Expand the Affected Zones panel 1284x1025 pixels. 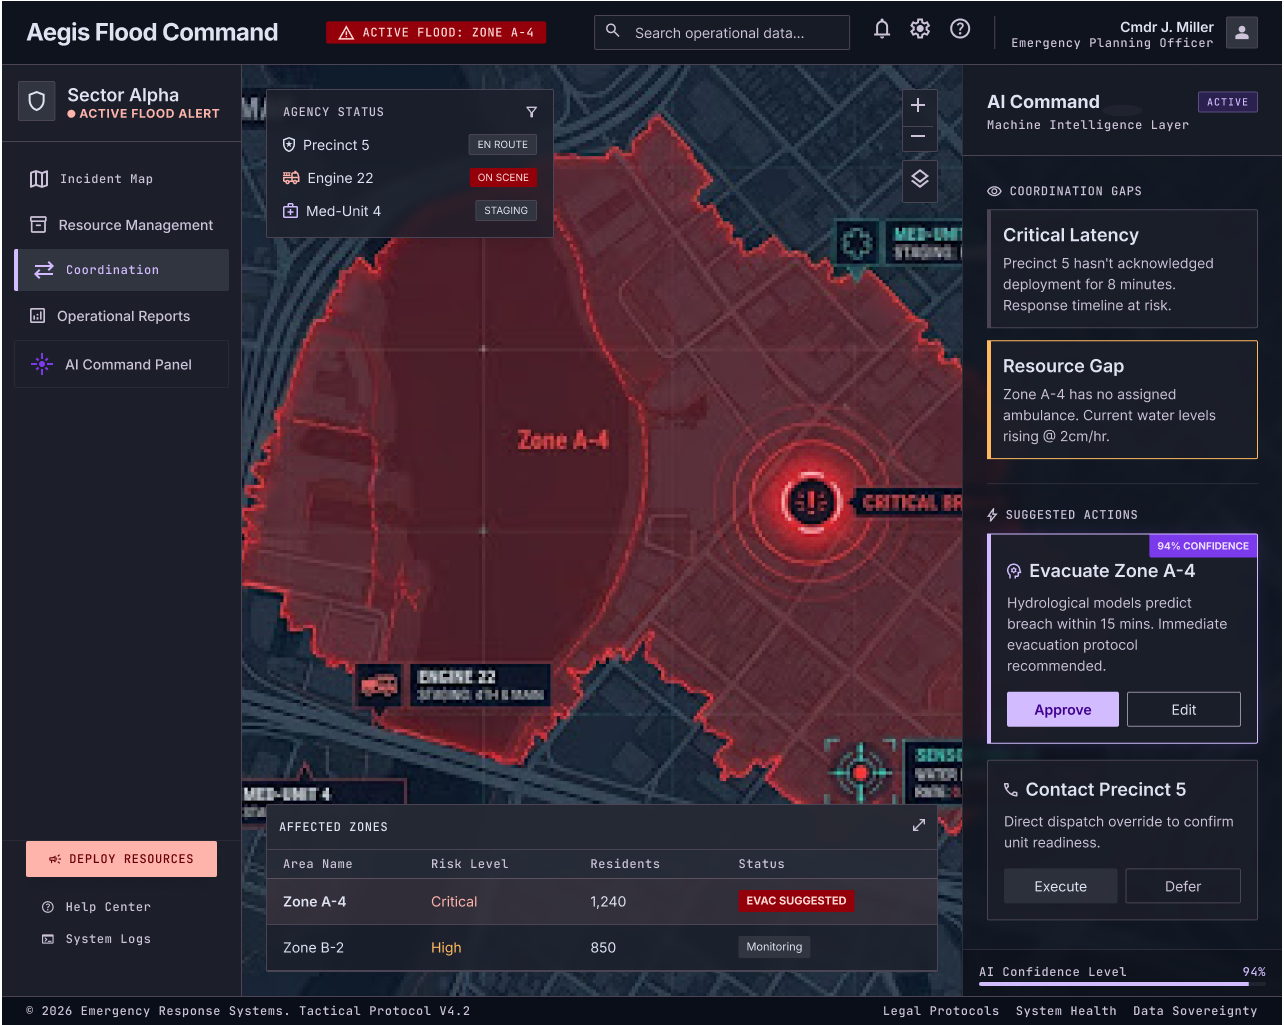[919, 826]
